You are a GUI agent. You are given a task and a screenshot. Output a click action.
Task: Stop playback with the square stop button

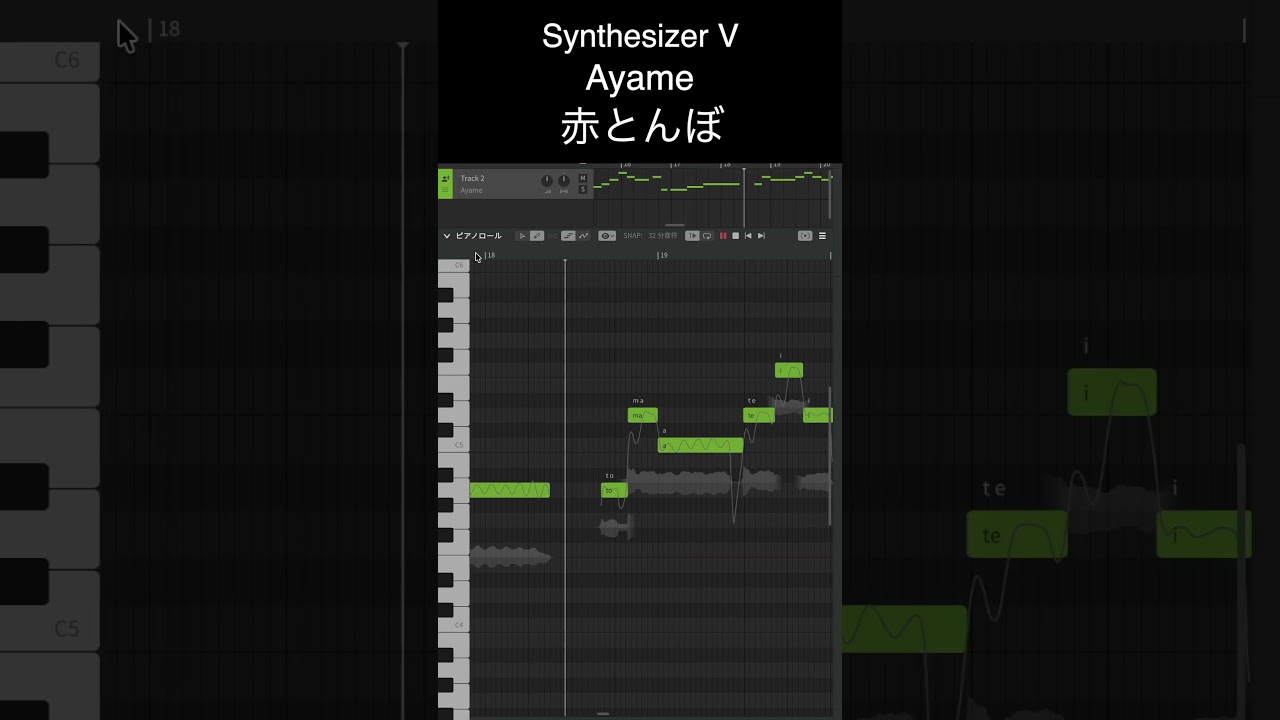735,236
